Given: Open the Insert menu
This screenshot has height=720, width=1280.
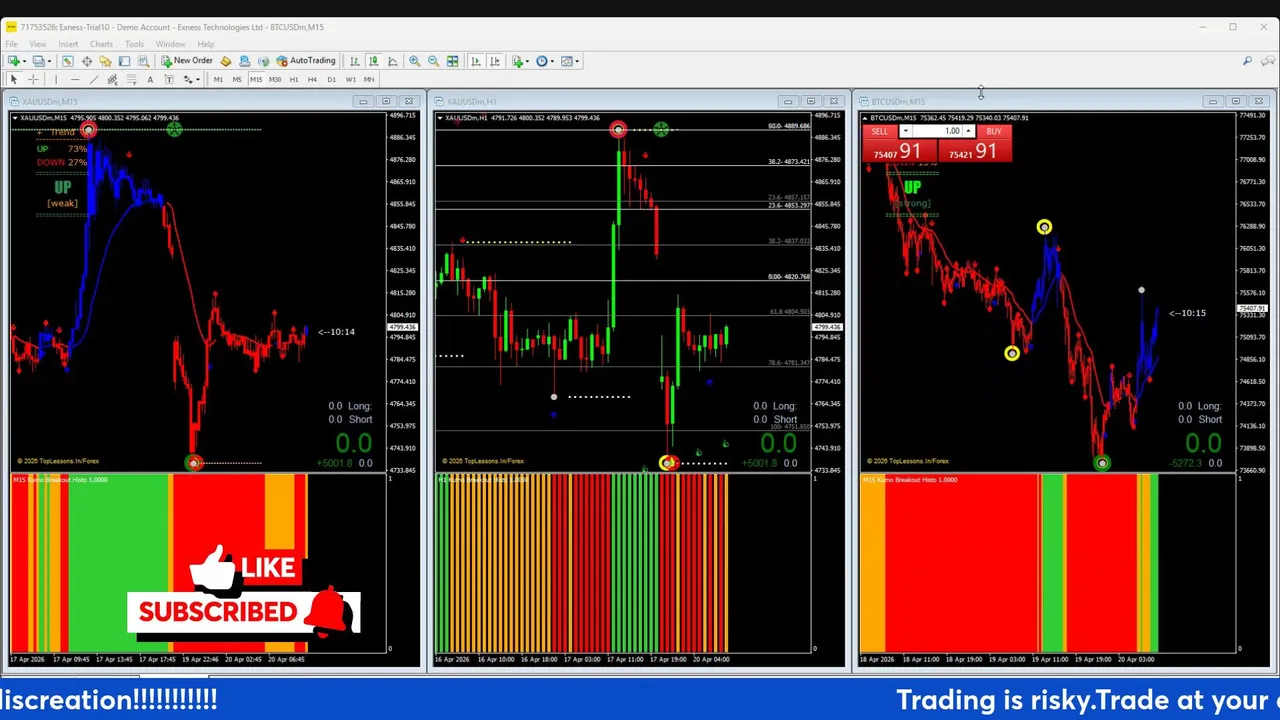Looking at the screenshot, I should click(68, 44).
